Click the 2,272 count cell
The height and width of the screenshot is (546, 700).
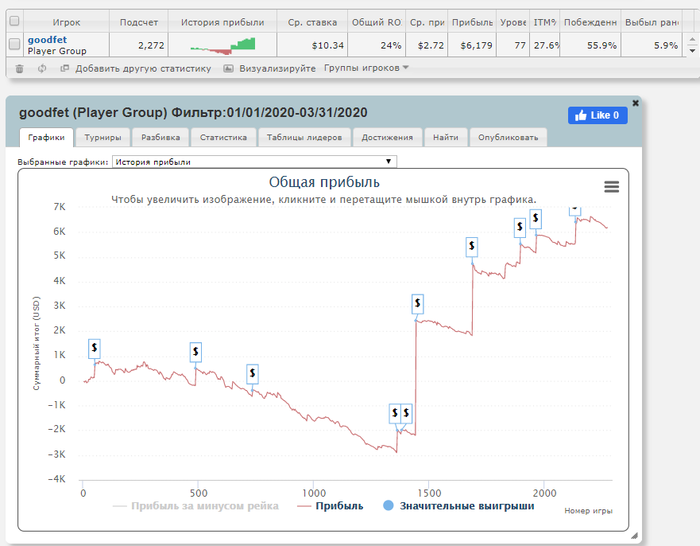point(139,45)
